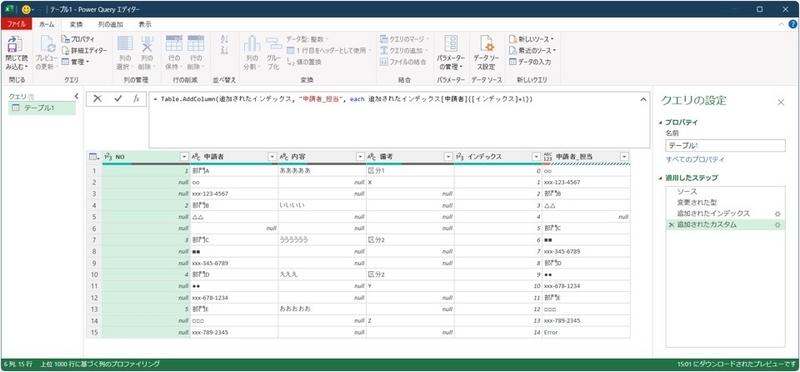Open the Manage (管理) dropdown
Screen dimensions: 800x372
pos(75,61)
